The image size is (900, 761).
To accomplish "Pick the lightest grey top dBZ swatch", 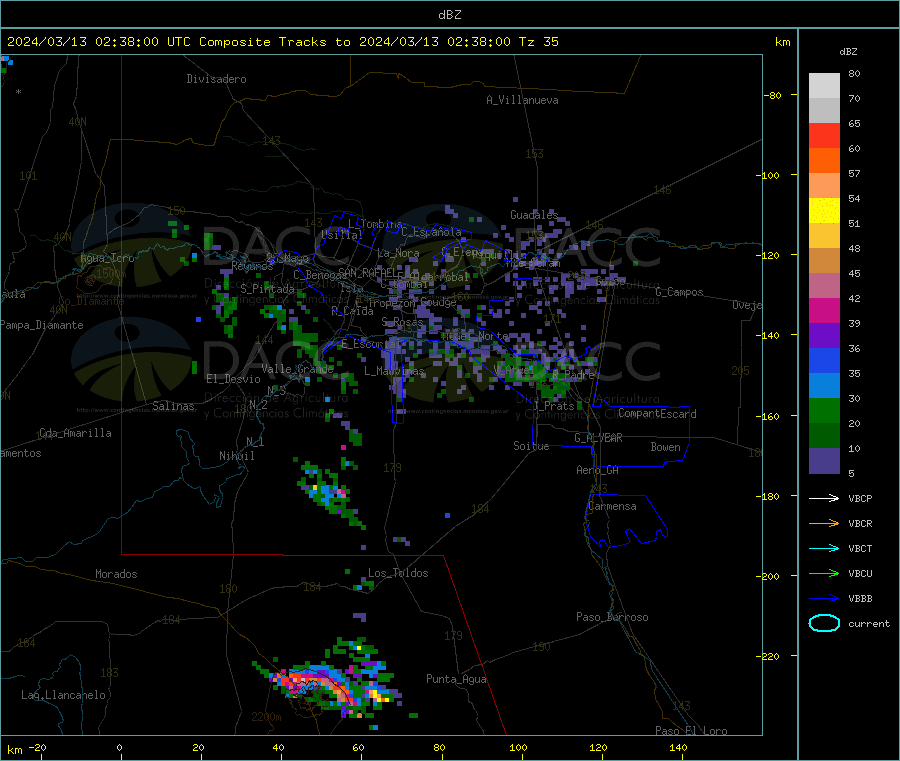I will (824, 86).
